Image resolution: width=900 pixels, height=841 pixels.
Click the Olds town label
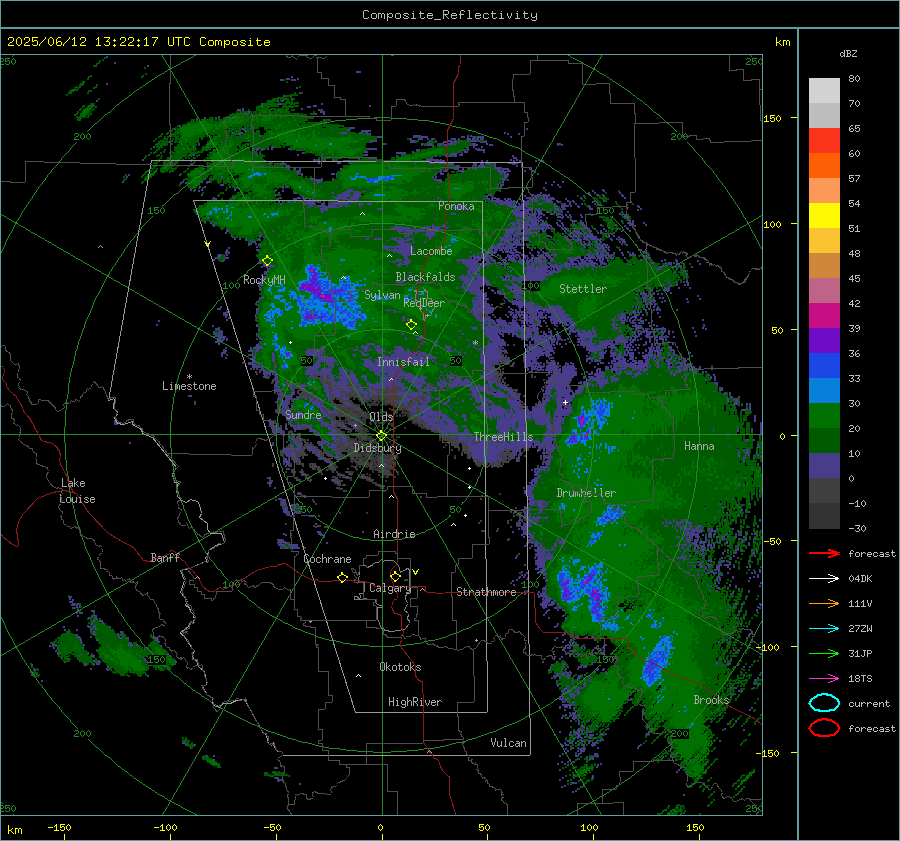(381, 417)
